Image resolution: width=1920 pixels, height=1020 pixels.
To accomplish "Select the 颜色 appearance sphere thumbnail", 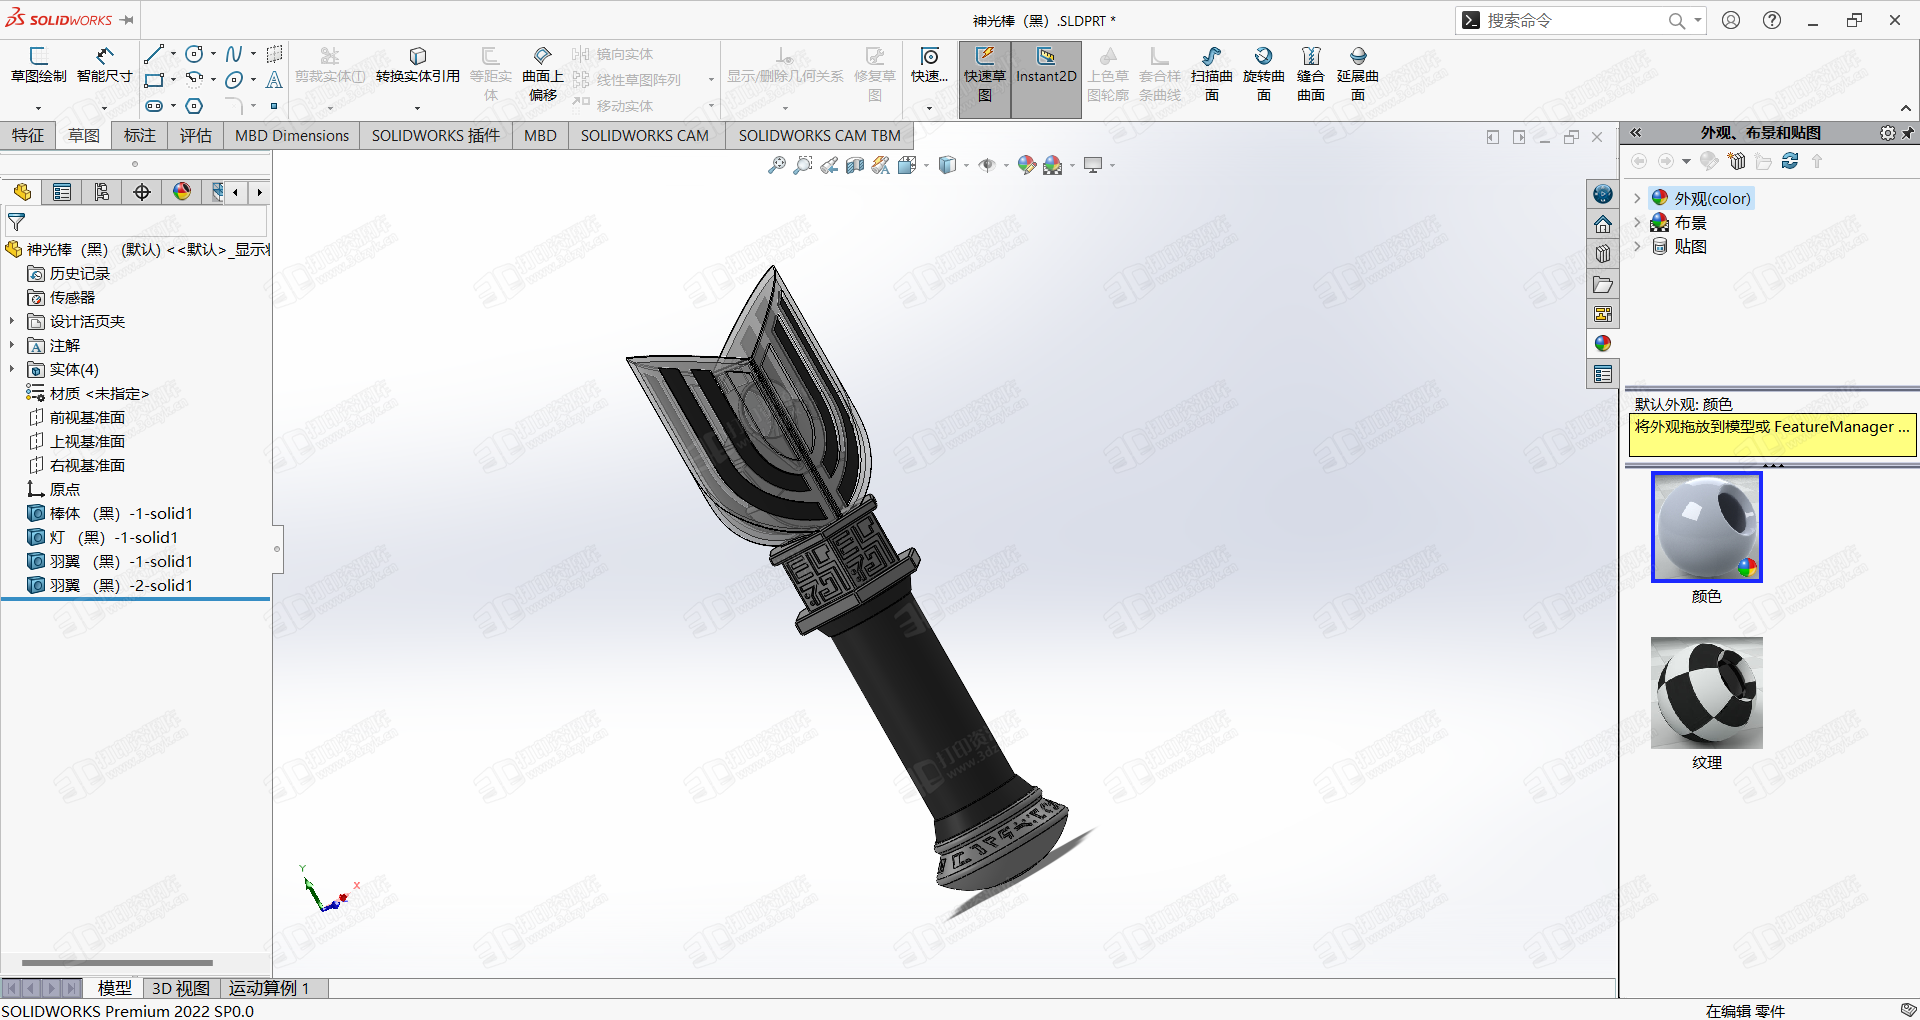I will 1707,527.
